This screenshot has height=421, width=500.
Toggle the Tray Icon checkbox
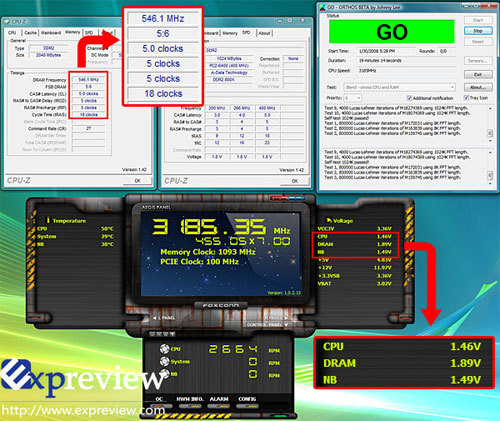466,98
